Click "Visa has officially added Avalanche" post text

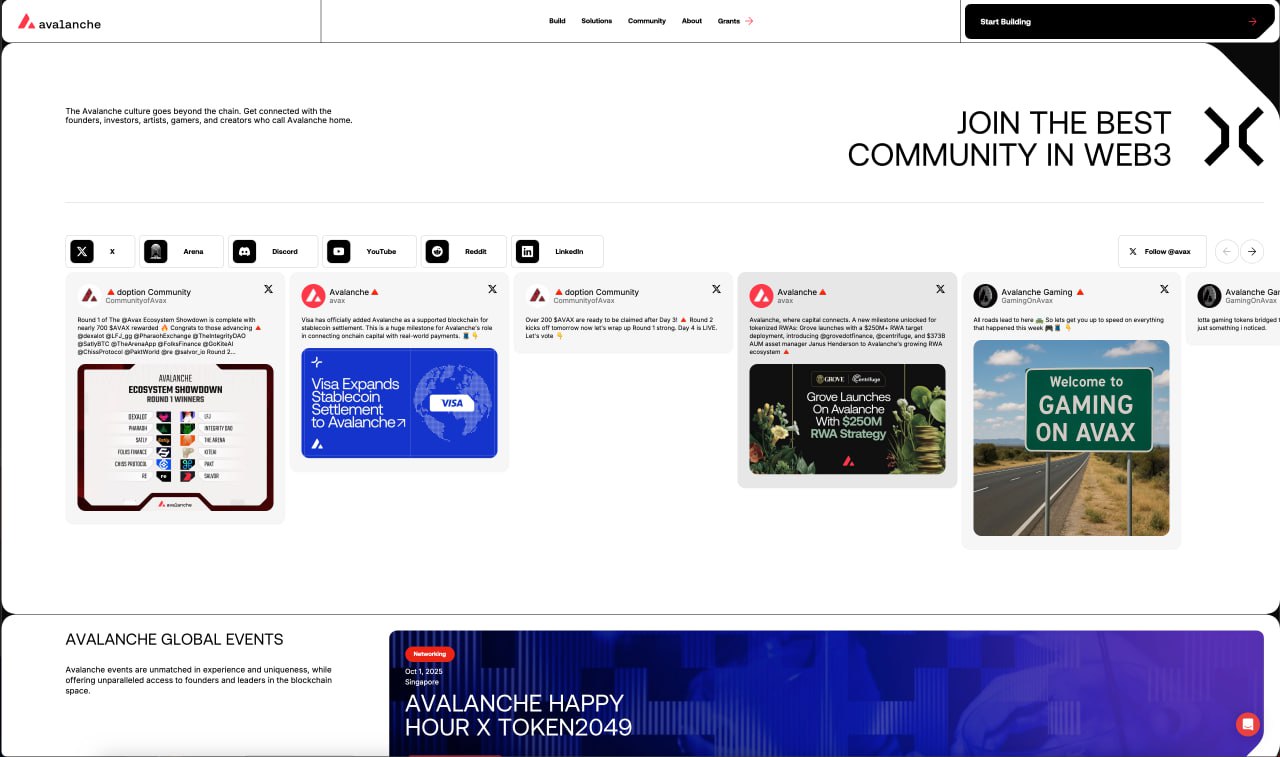click(395, 327)
